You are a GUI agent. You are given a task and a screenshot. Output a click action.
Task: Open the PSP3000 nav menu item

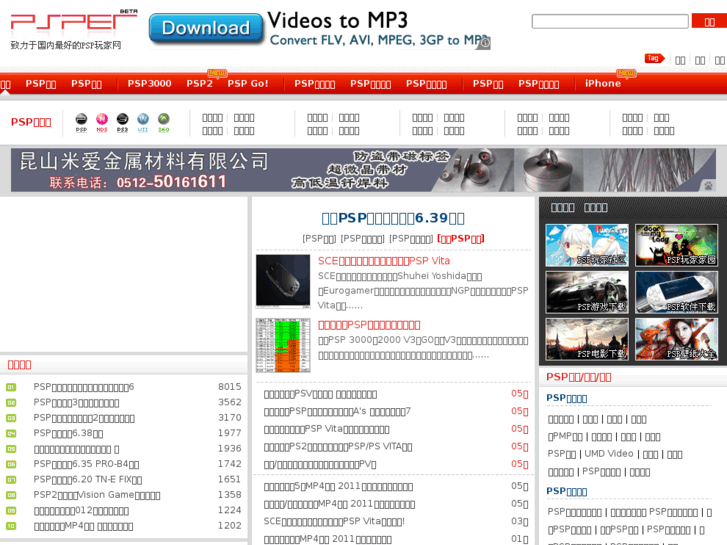[x=149, y=83]
